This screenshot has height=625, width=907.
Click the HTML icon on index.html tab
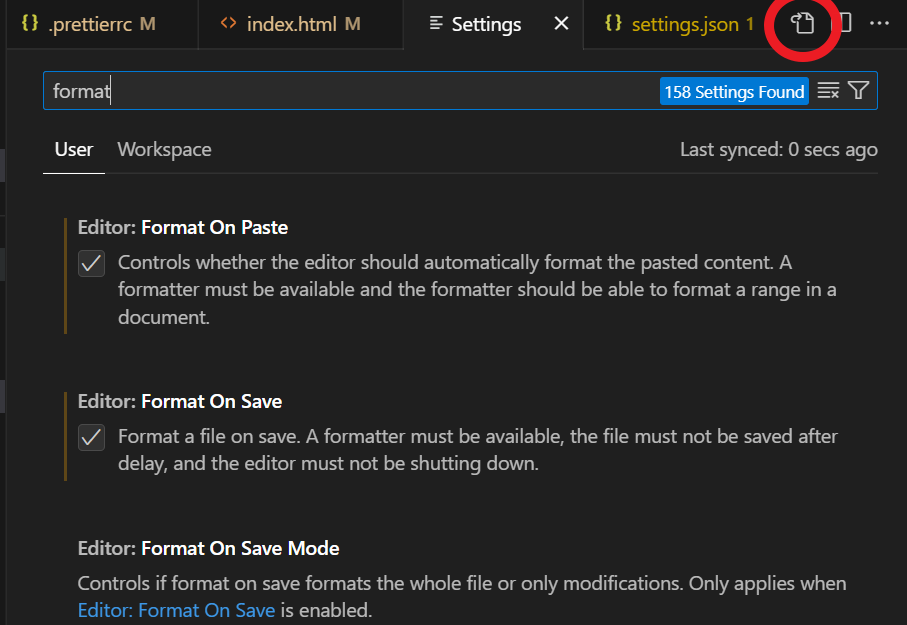click(x=228, y=24)
